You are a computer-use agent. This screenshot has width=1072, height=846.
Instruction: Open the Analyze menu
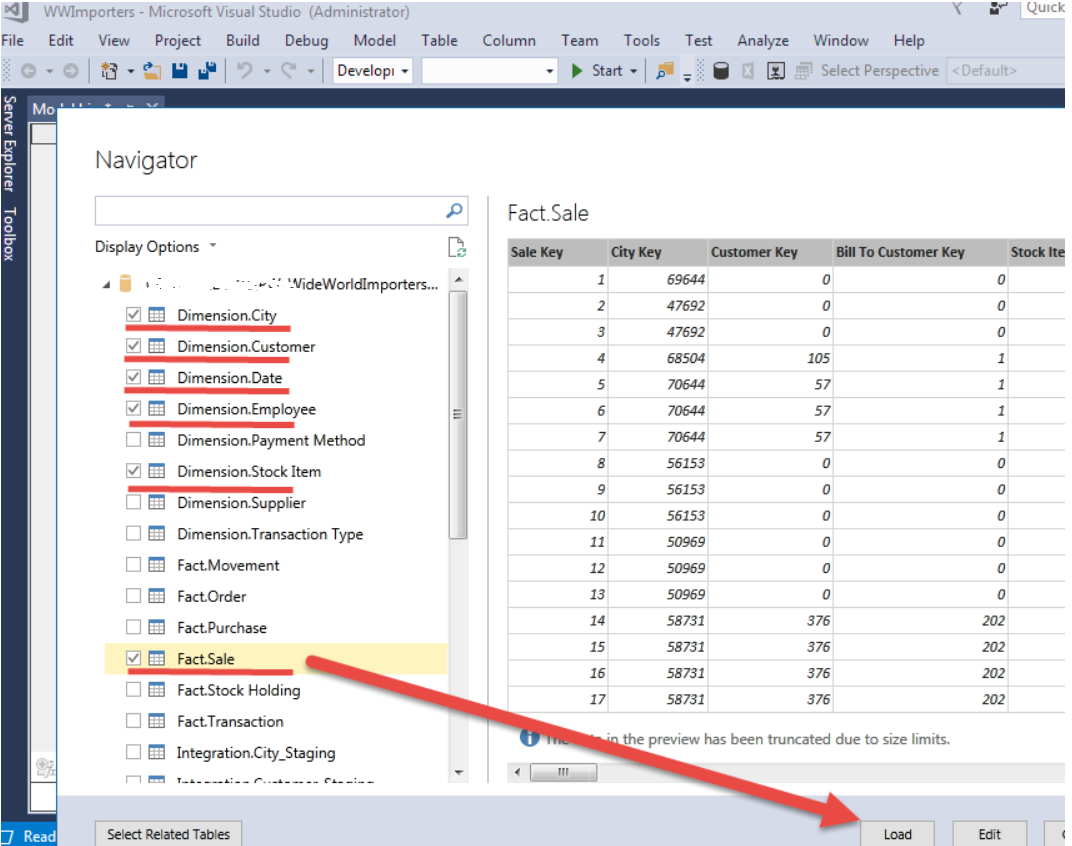pyautogui.click(x=762, y=41)
